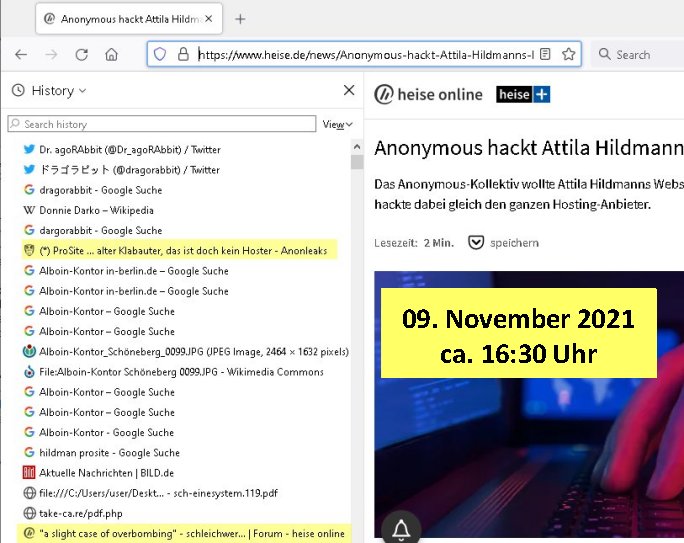Screen dimensions: 684x543
Task: Go back with the browser back arrow
Action: (21, 55)
